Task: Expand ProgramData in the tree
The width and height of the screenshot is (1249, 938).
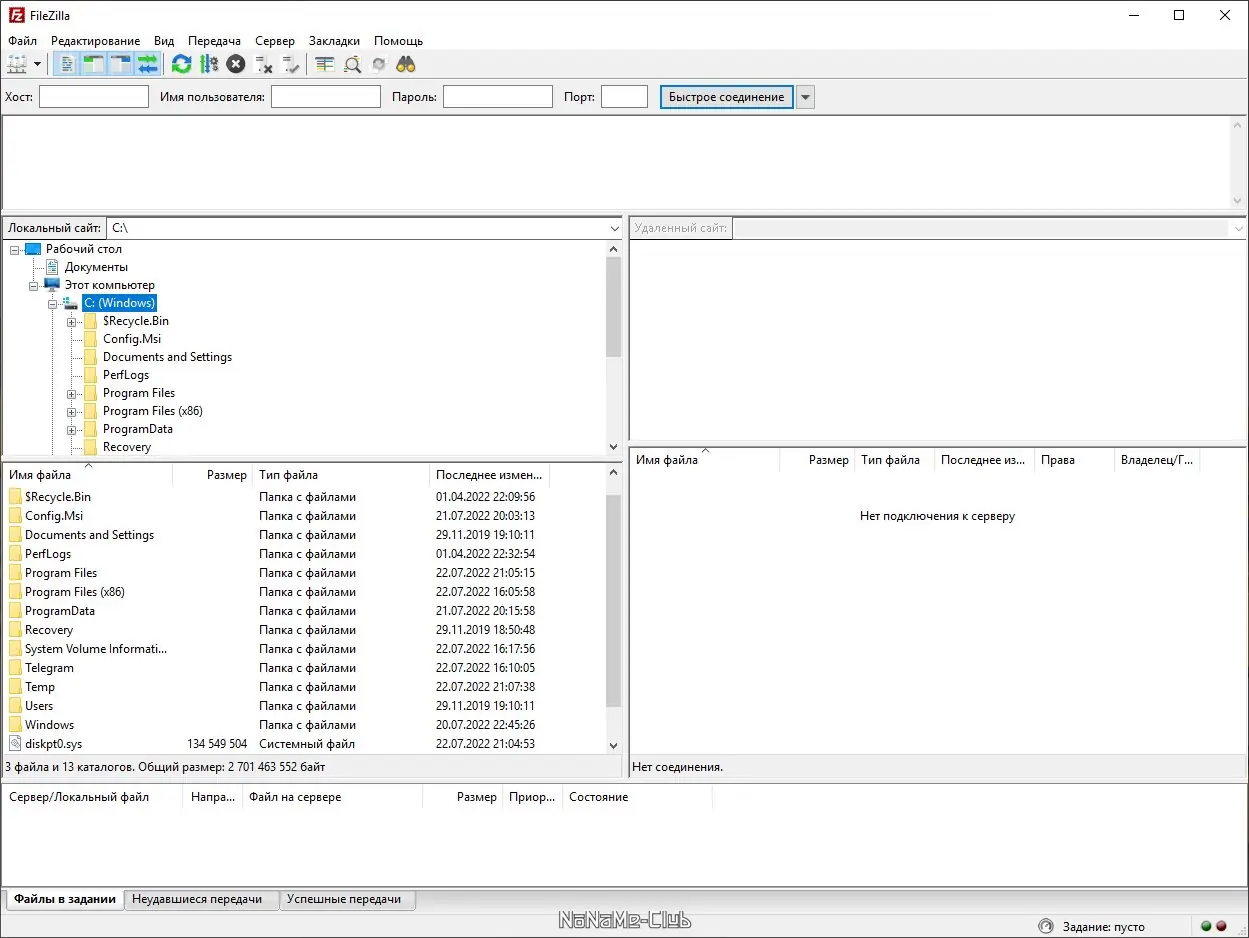Action: 71,429
